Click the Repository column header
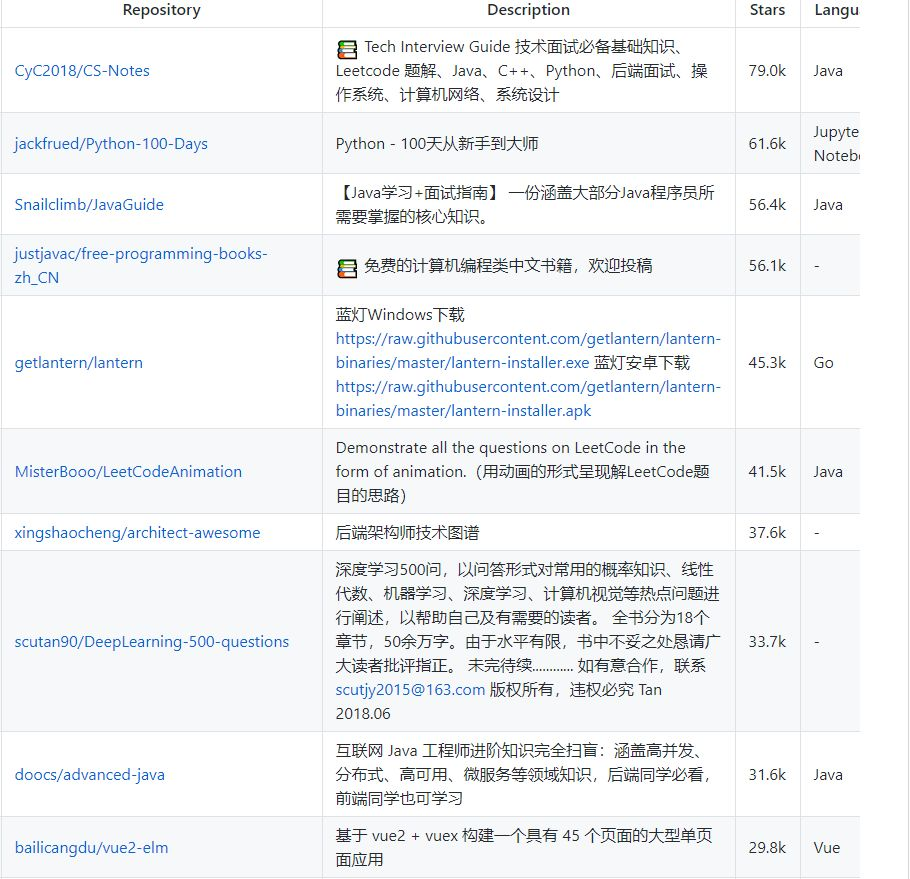The height and width of the screenshot is (879, 910). point(161,10)
